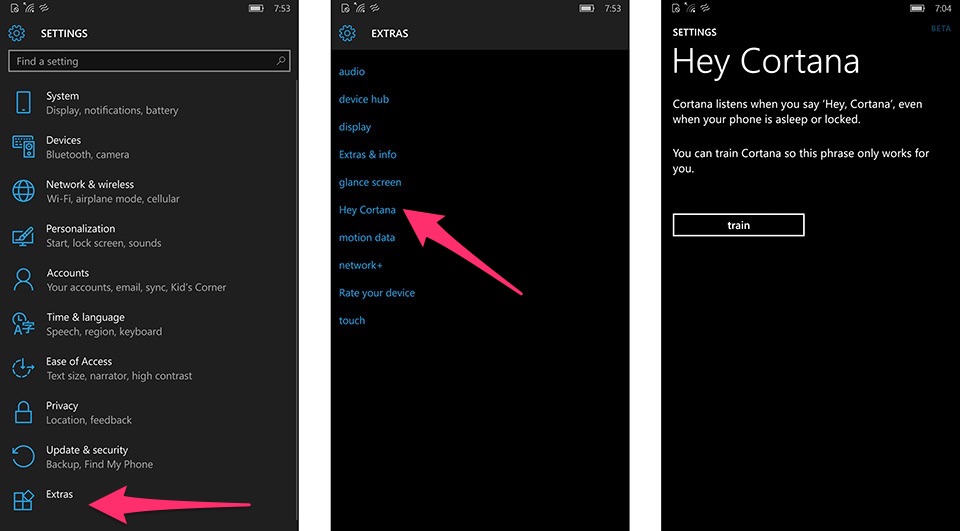Click signal icons in Settings screen status bar
960x531 pixels.
[x=30, y=9]
